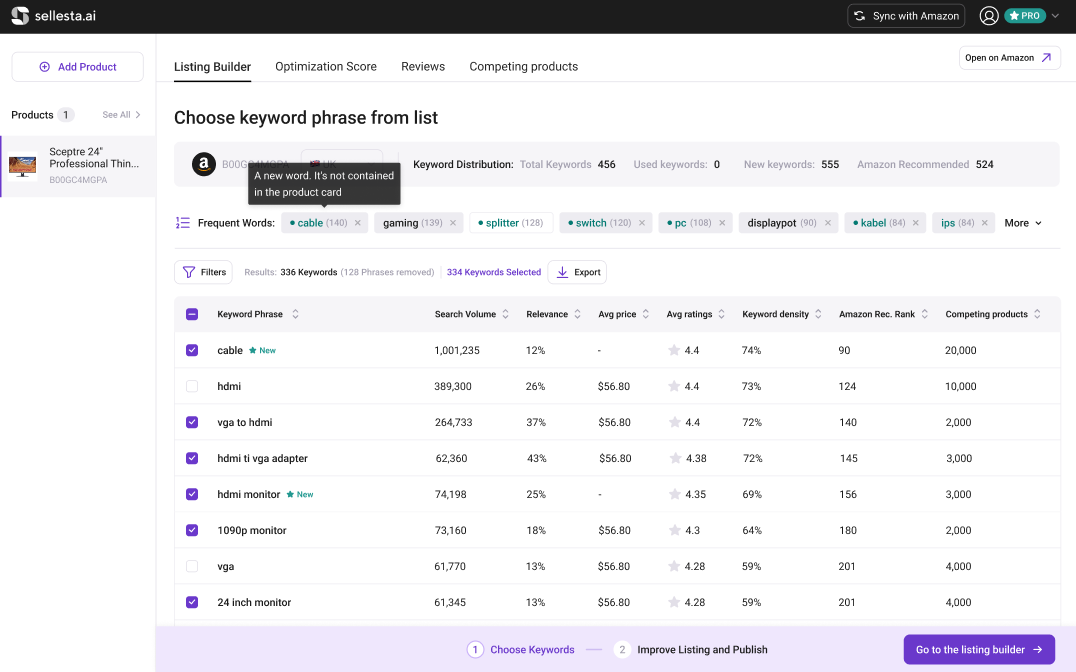Image resolution: width=1076 pixels, height=672 pixels.
Task: Expand Products See All list
Action: click(x=122, y=115)
